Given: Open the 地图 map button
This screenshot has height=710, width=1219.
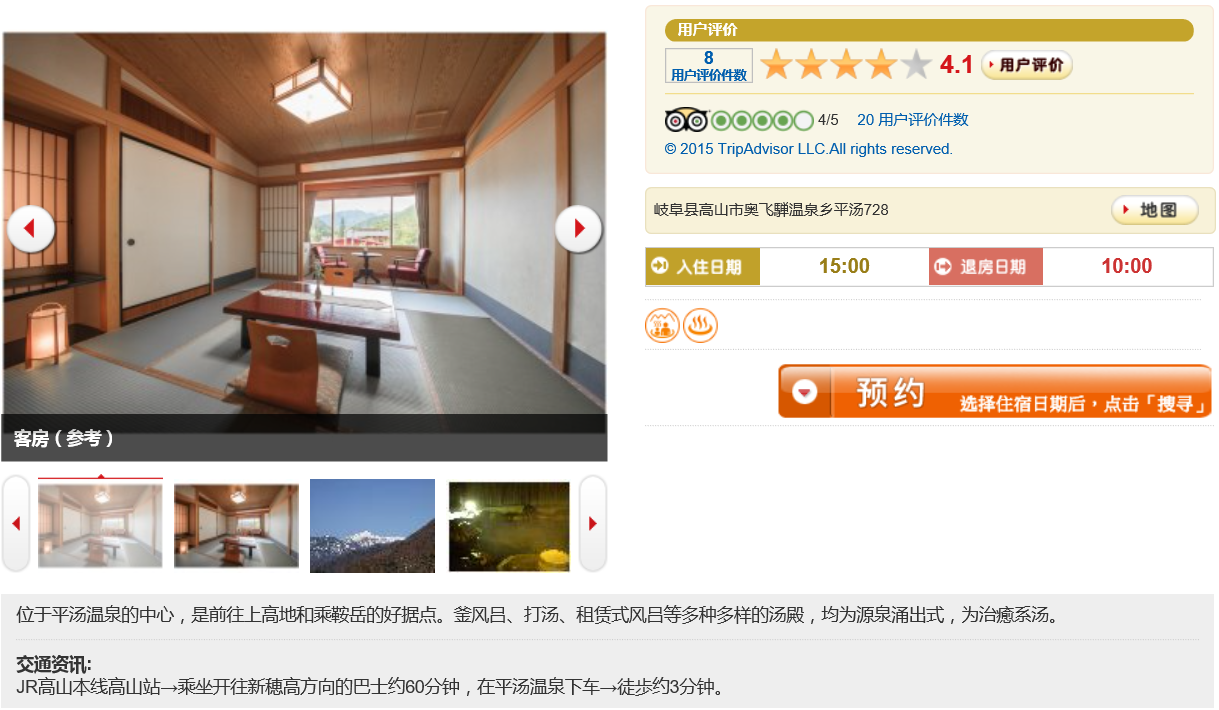Looking at the screenshot, I should (1155, 210).
